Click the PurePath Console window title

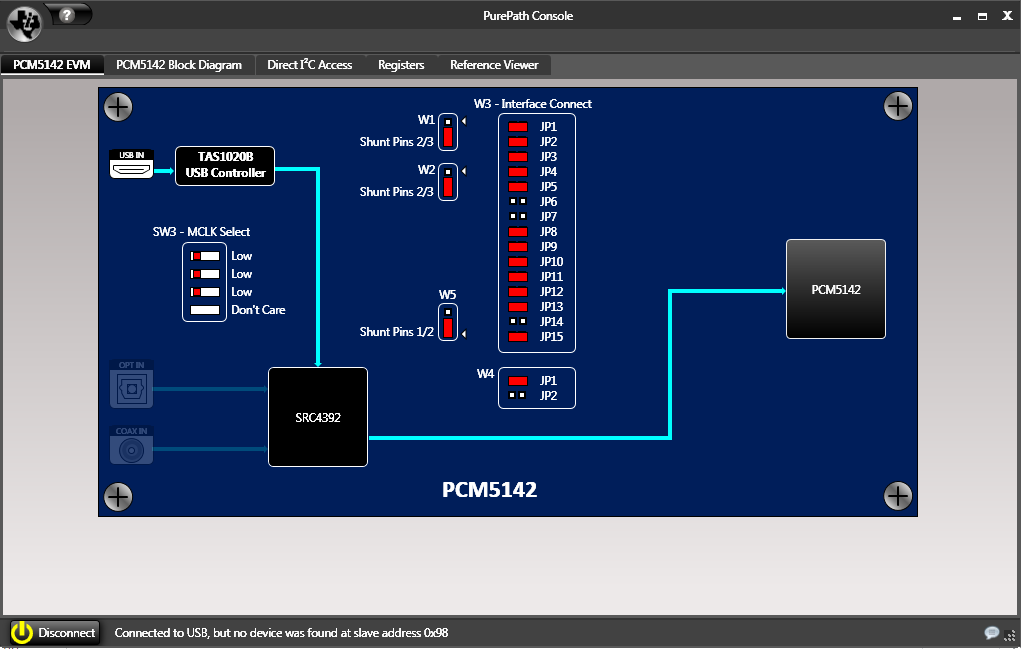pyautogui.click(x=528, y=16)
